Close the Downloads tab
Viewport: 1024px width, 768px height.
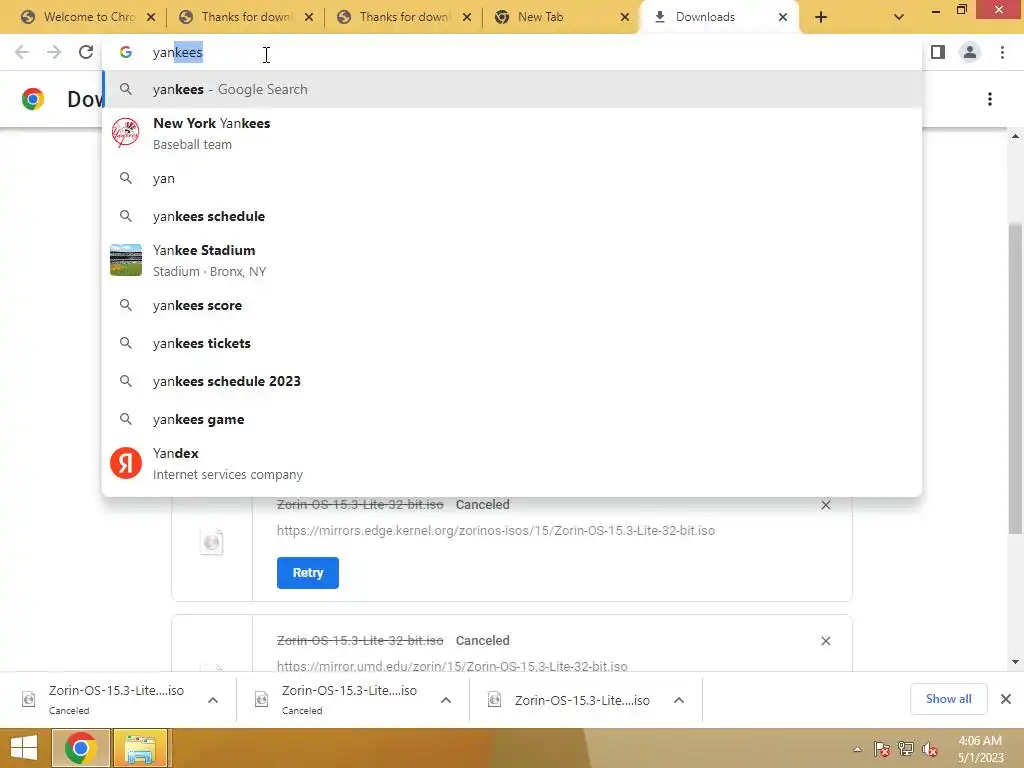(x=782, y=17)
